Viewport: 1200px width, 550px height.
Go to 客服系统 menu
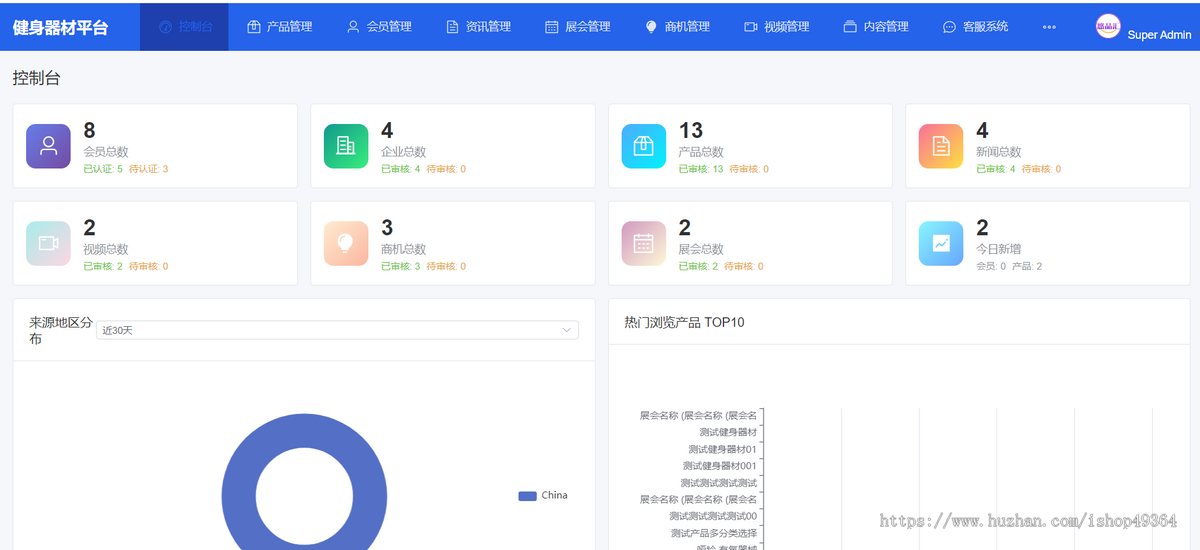975,27
